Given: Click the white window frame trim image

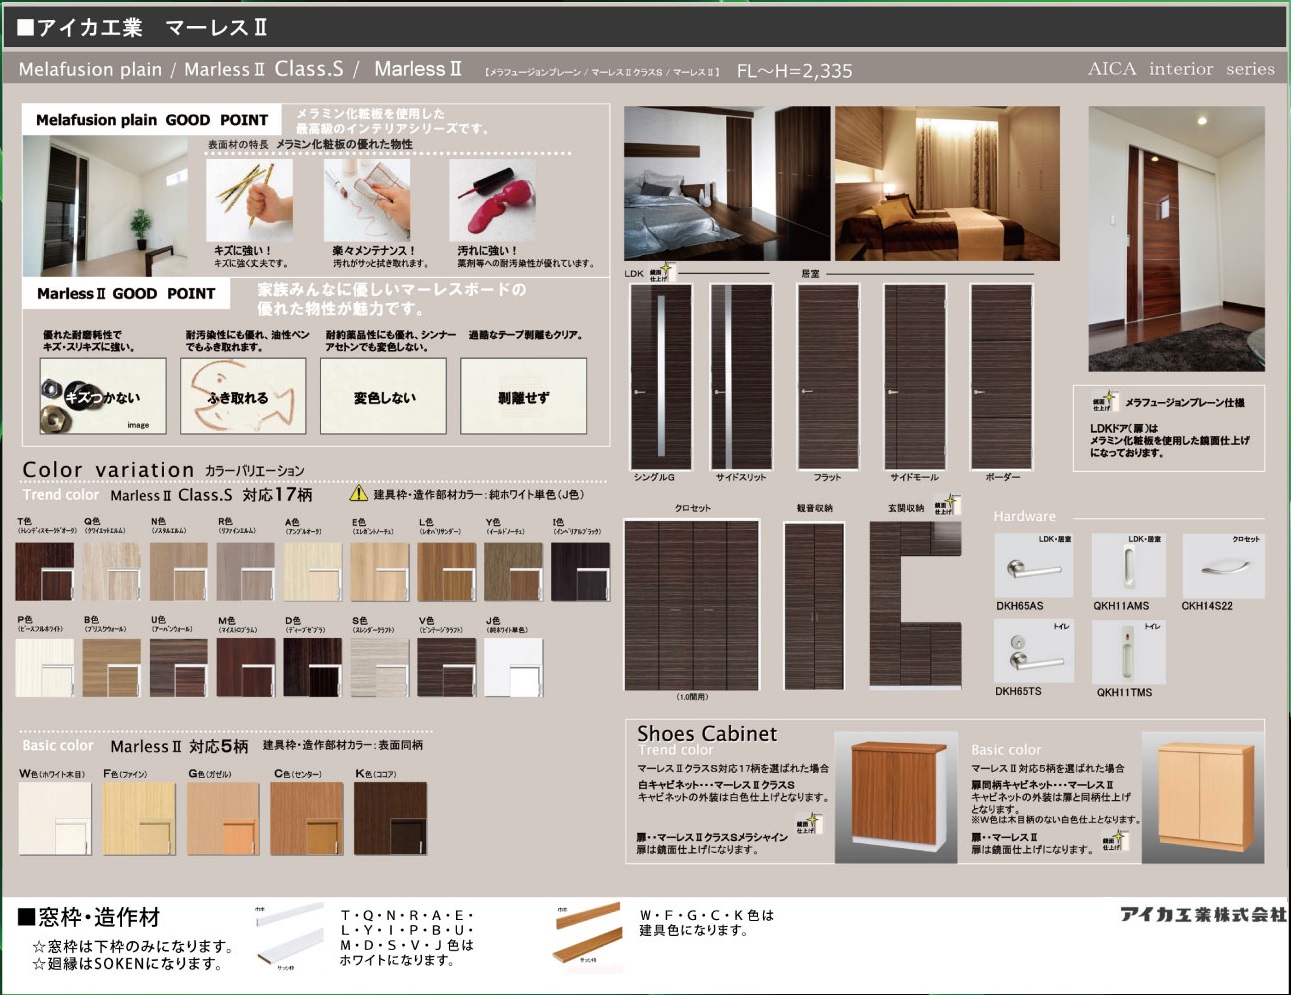Looking at the screenshot, I should (289, 937).
